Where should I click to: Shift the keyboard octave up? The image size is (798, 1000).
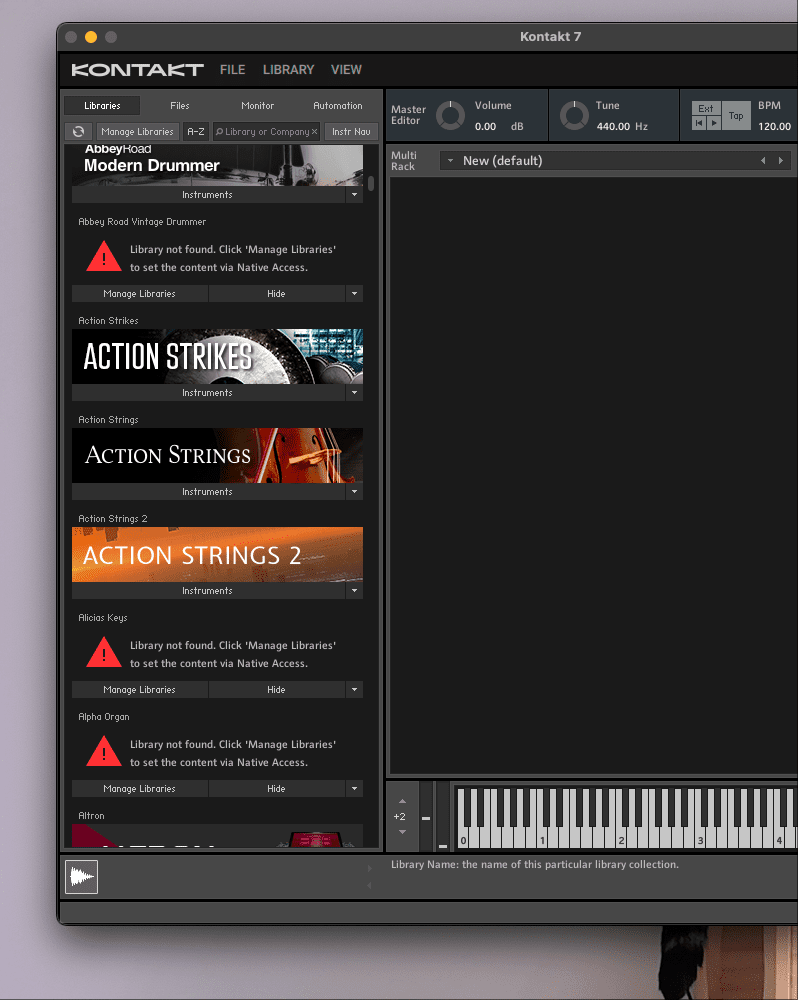tap(402, 801)
